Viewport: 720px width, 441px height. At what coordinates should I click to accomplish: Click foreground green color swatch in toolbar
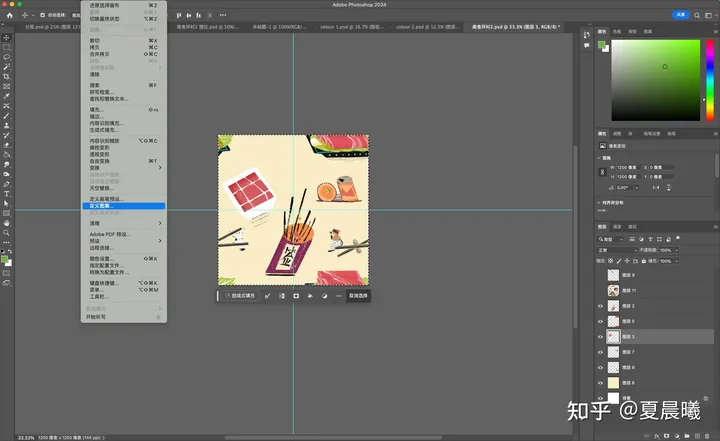pyautogui.click(x=5, y=260)
